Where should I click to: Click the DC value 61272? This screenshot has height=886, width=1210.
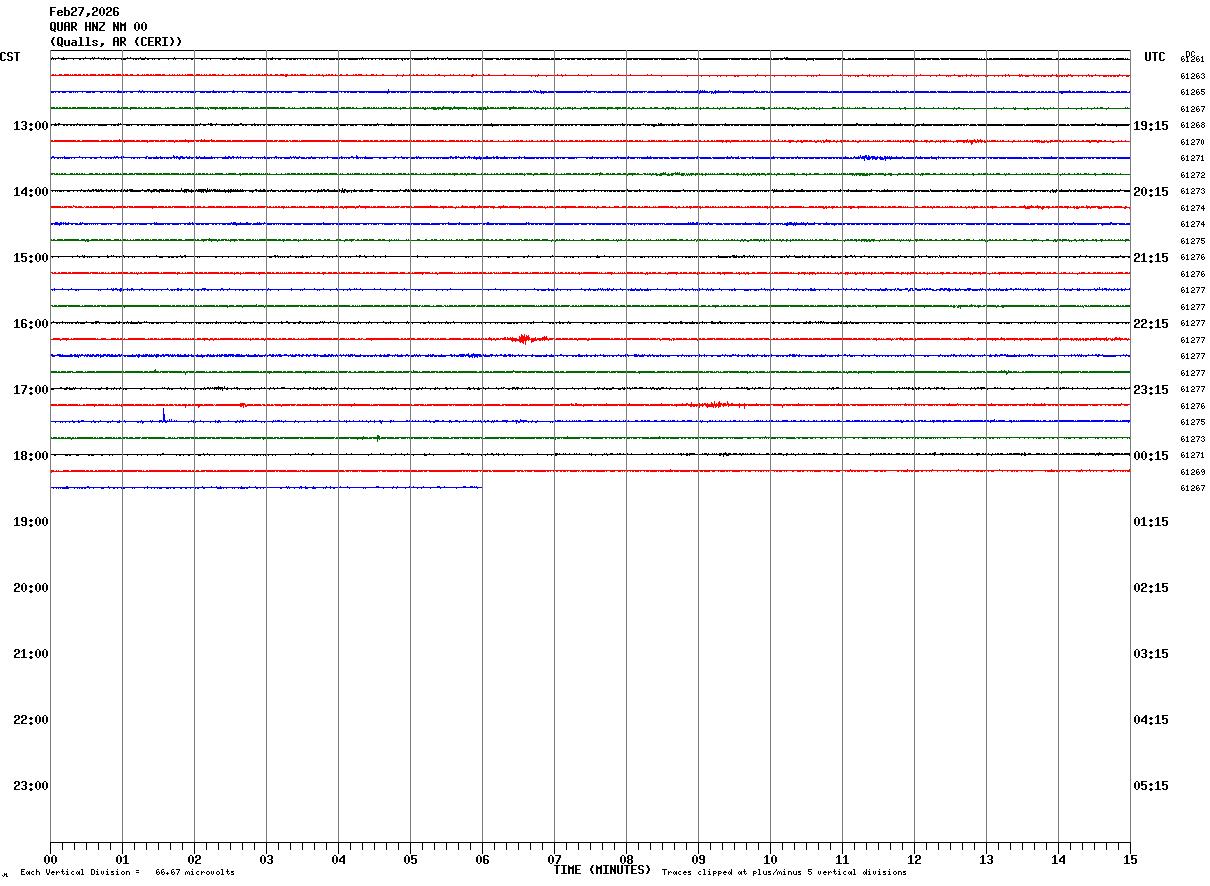[x=1192, y=175]
